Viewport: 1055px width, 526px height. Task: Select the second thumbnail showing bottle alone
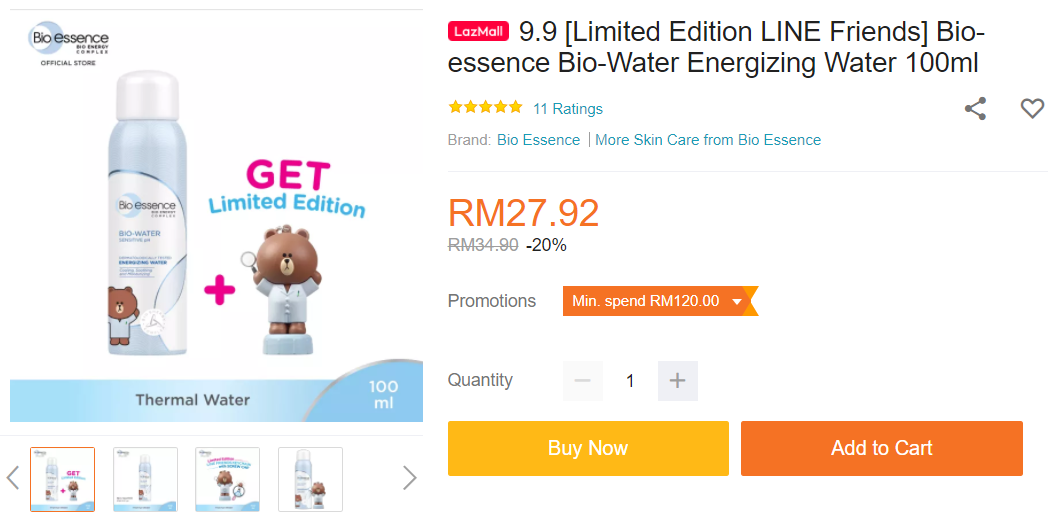click(146, 479)
